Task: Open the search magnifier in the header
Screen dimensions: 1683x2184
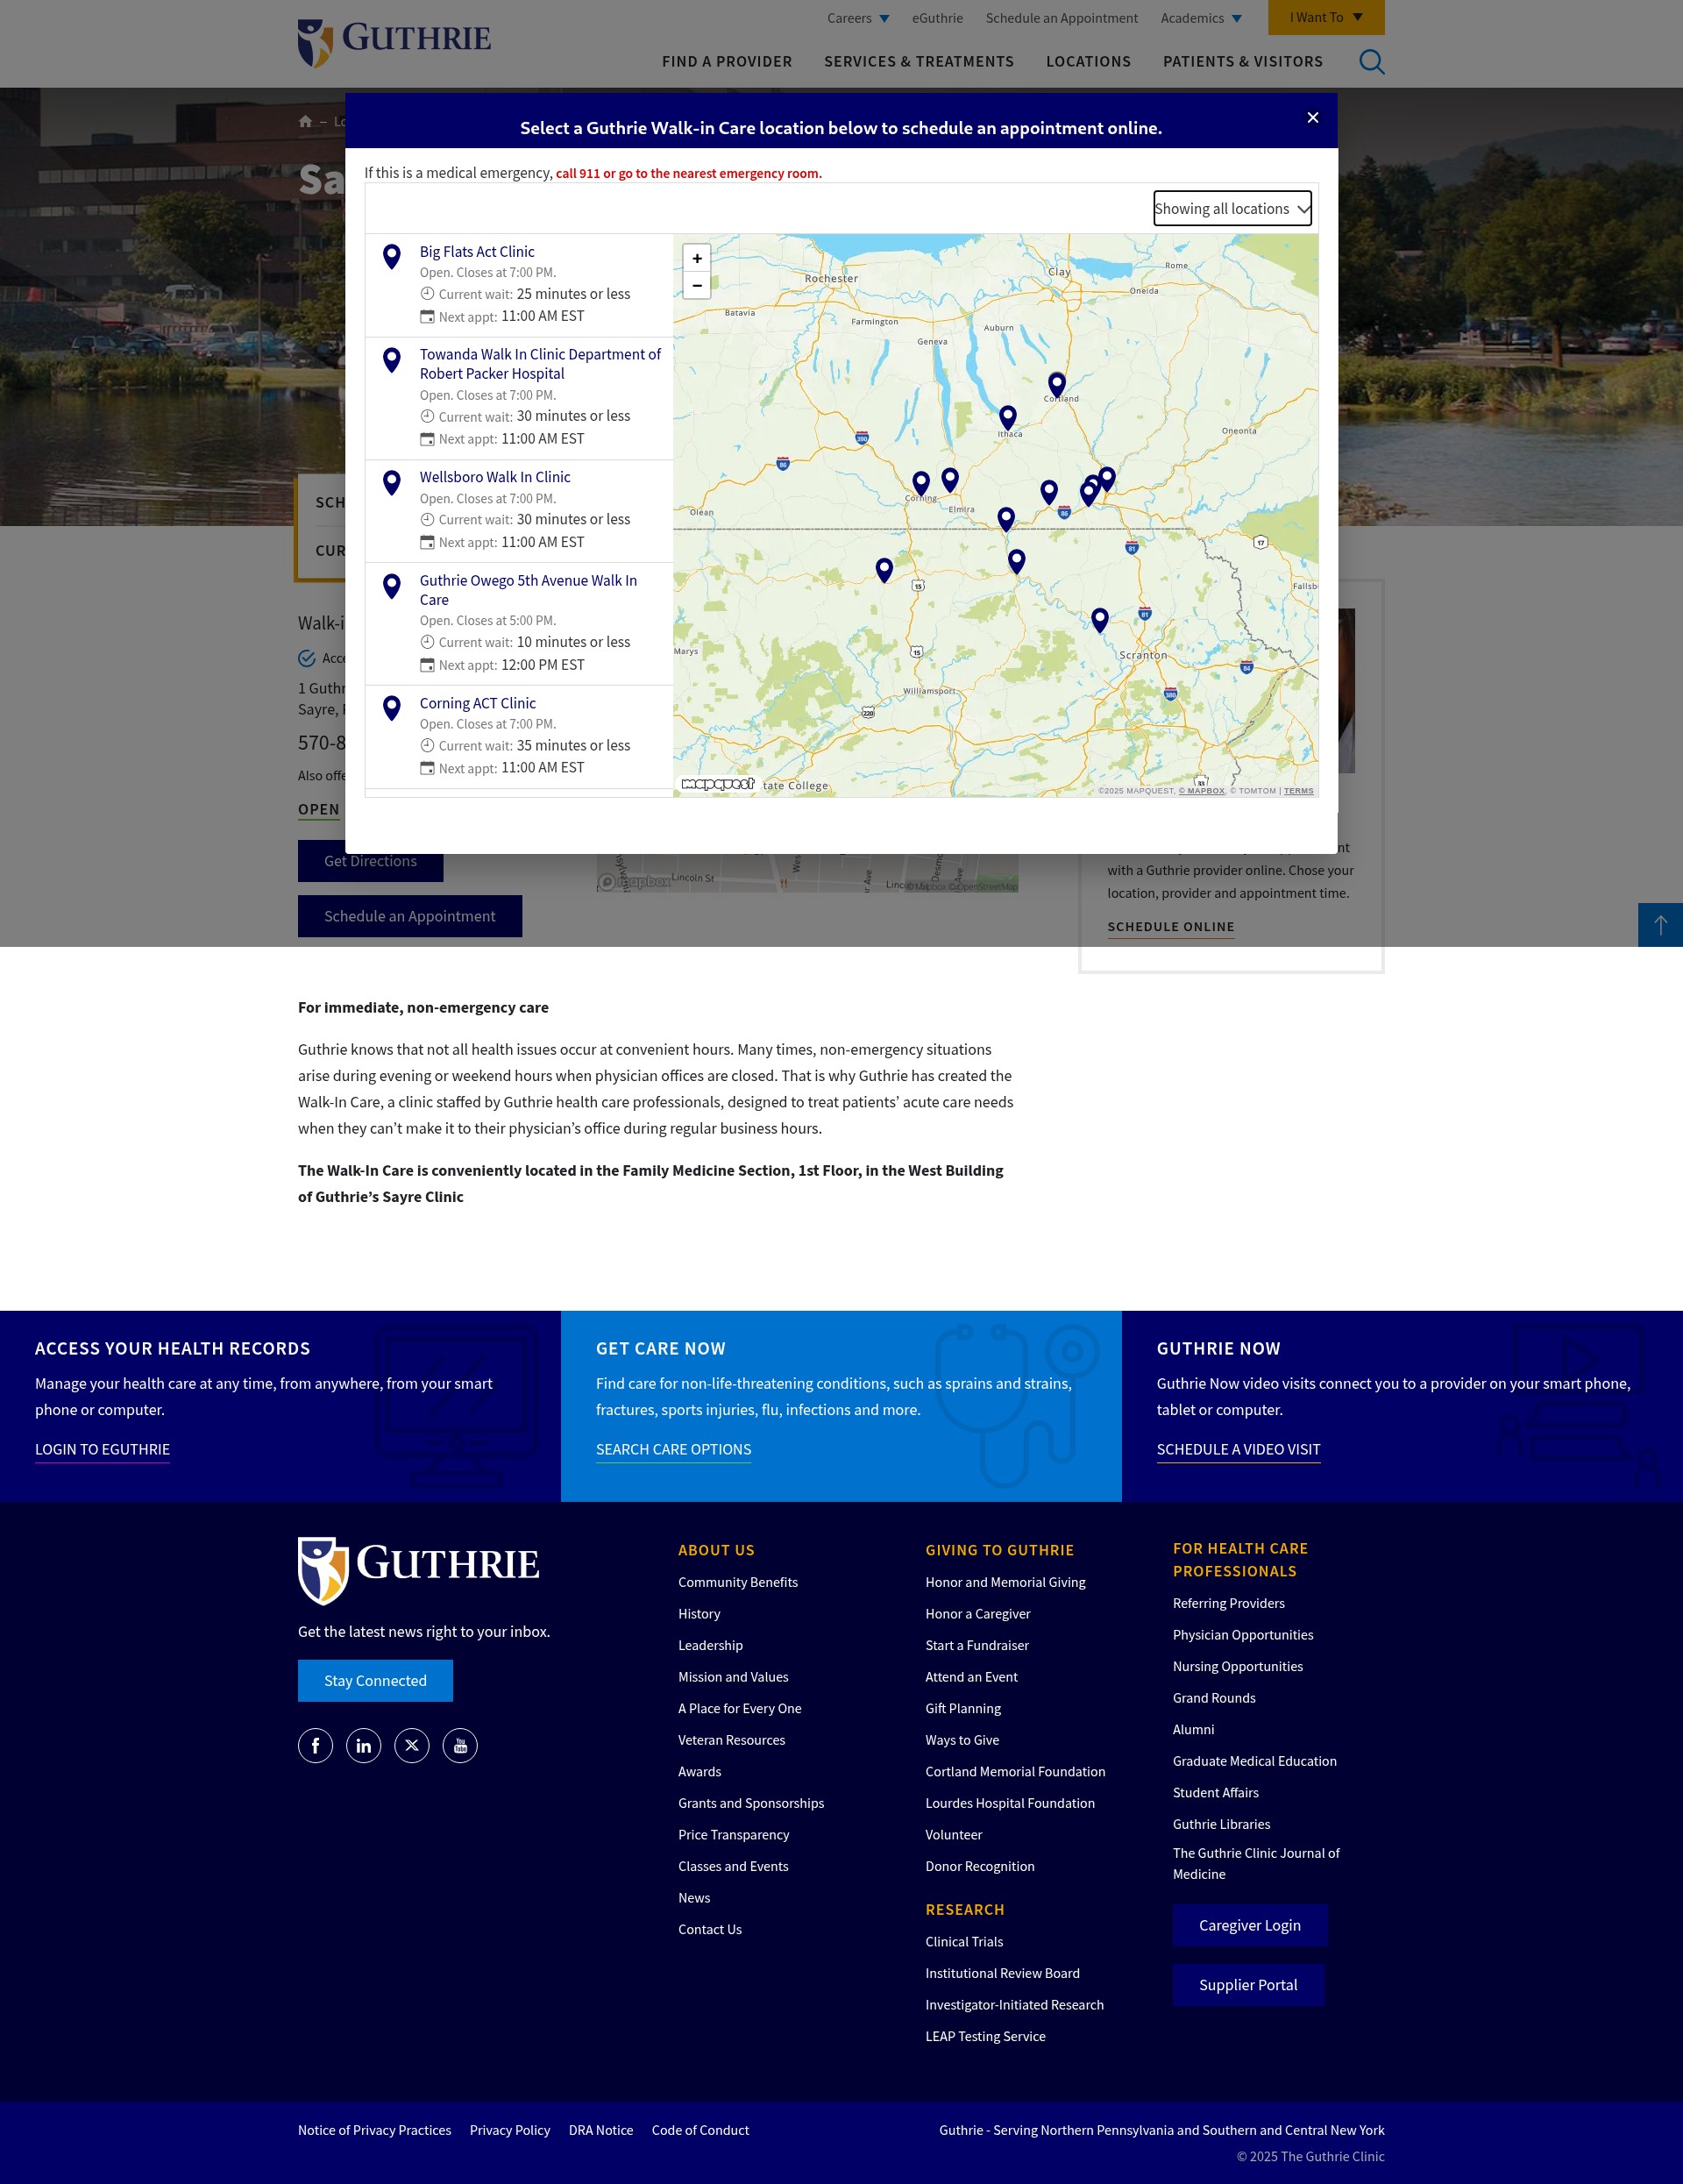Action: [1371, 62]
